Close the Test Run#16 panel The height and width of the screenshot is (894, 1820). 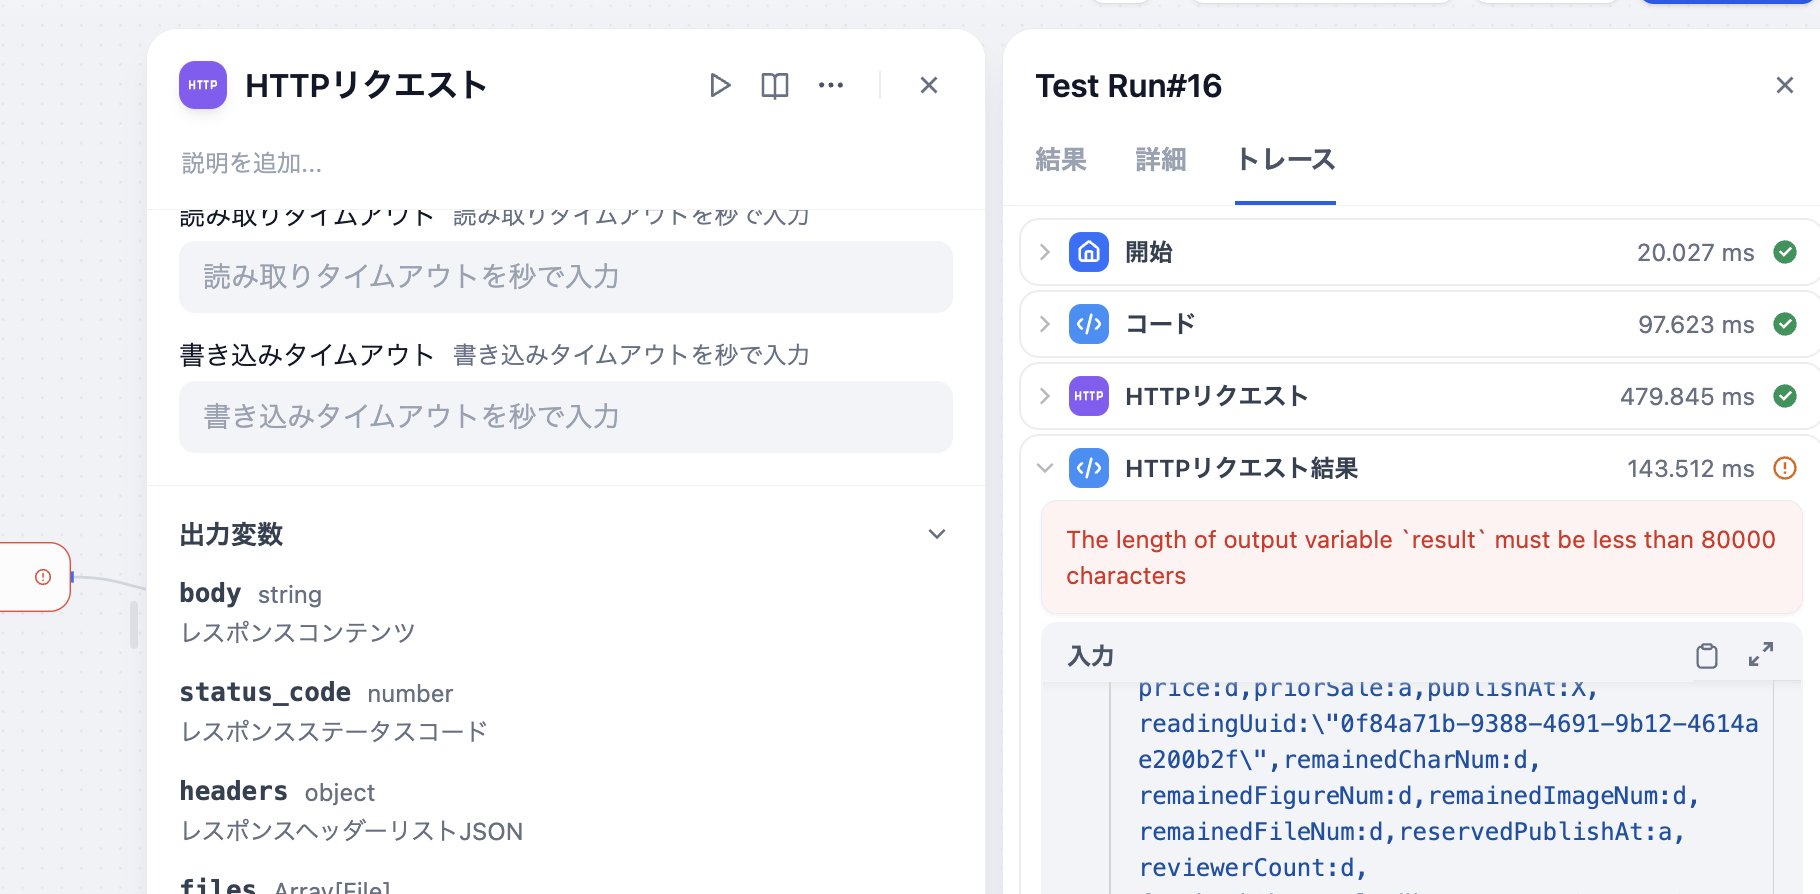[x=1785, y=86]
